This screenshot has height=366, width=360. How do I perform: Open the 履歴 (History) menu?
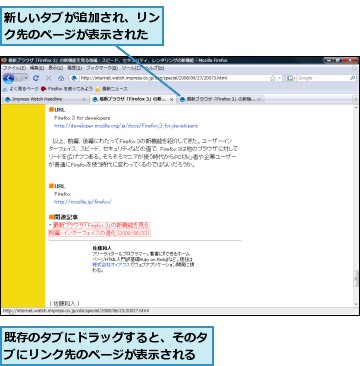[x=75, y=68]
